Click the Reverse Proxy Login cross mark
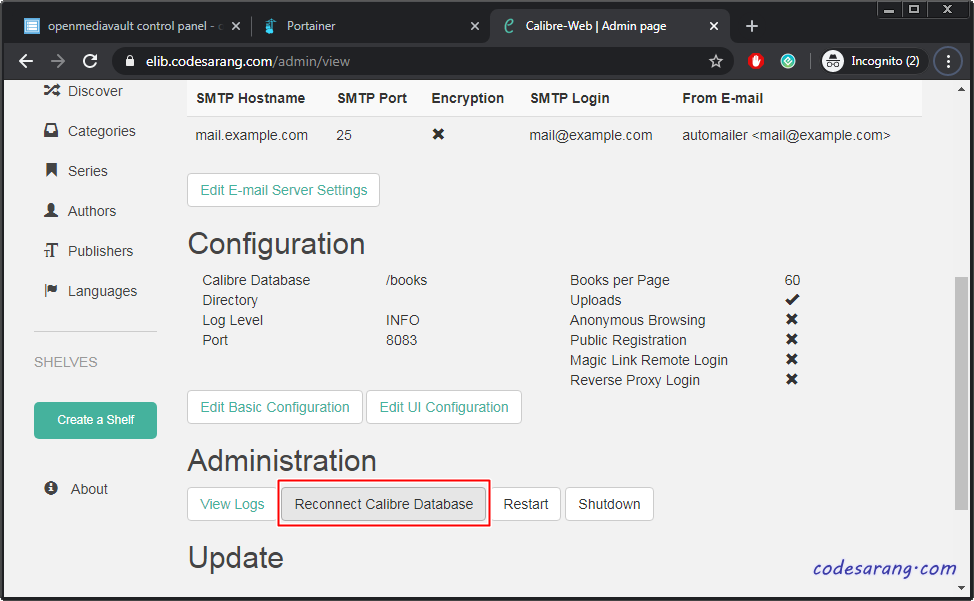The image size is (974, 601). 791,379
